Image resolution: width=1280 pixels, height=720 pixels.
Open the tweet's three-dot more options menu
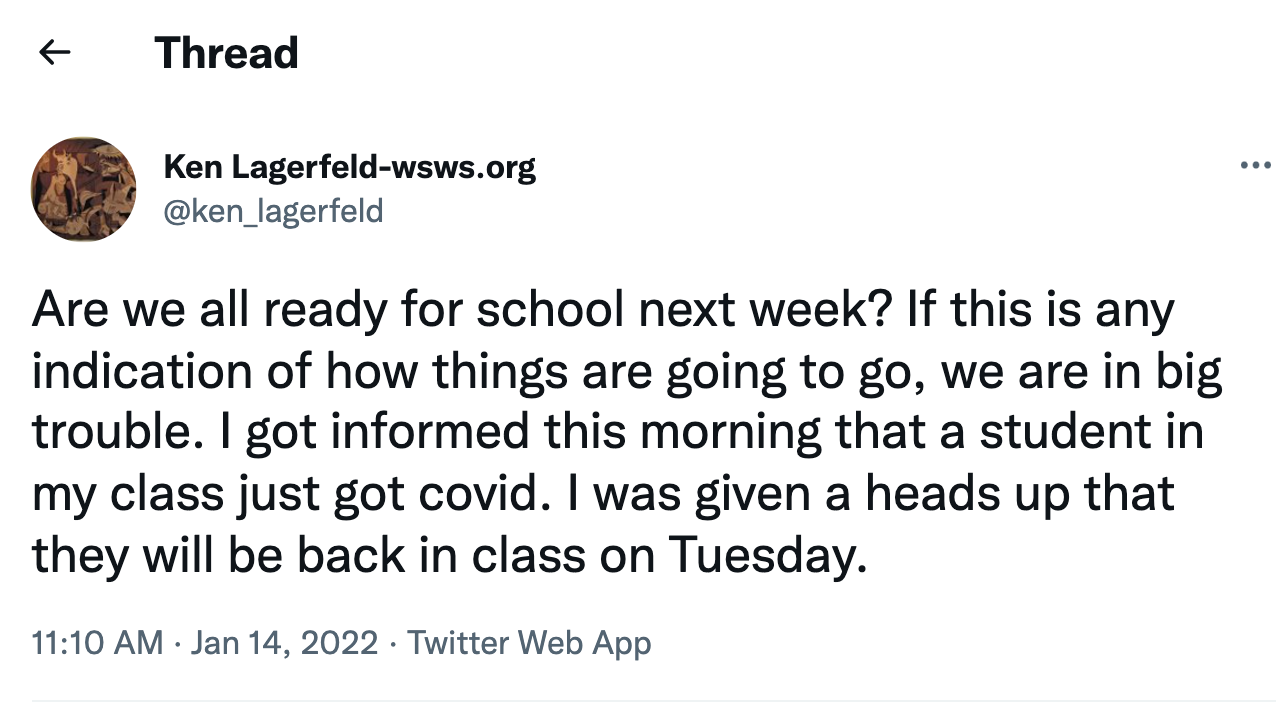click(x=1255, y=166)
